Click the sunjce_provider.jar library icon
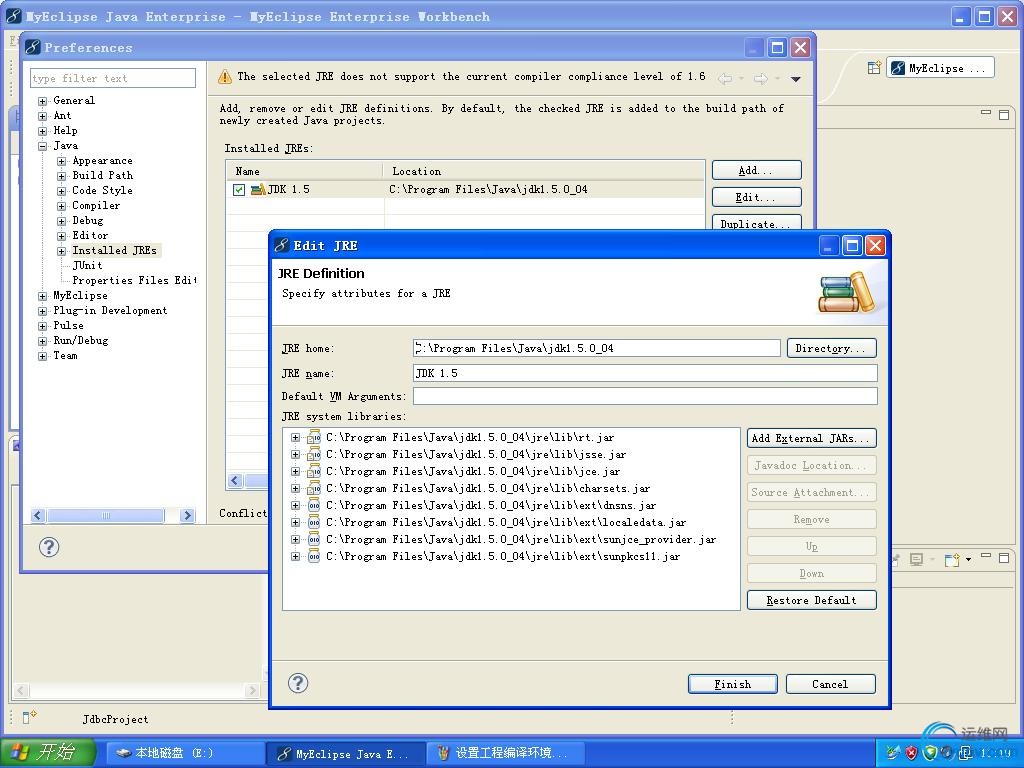 pos(314,539)
